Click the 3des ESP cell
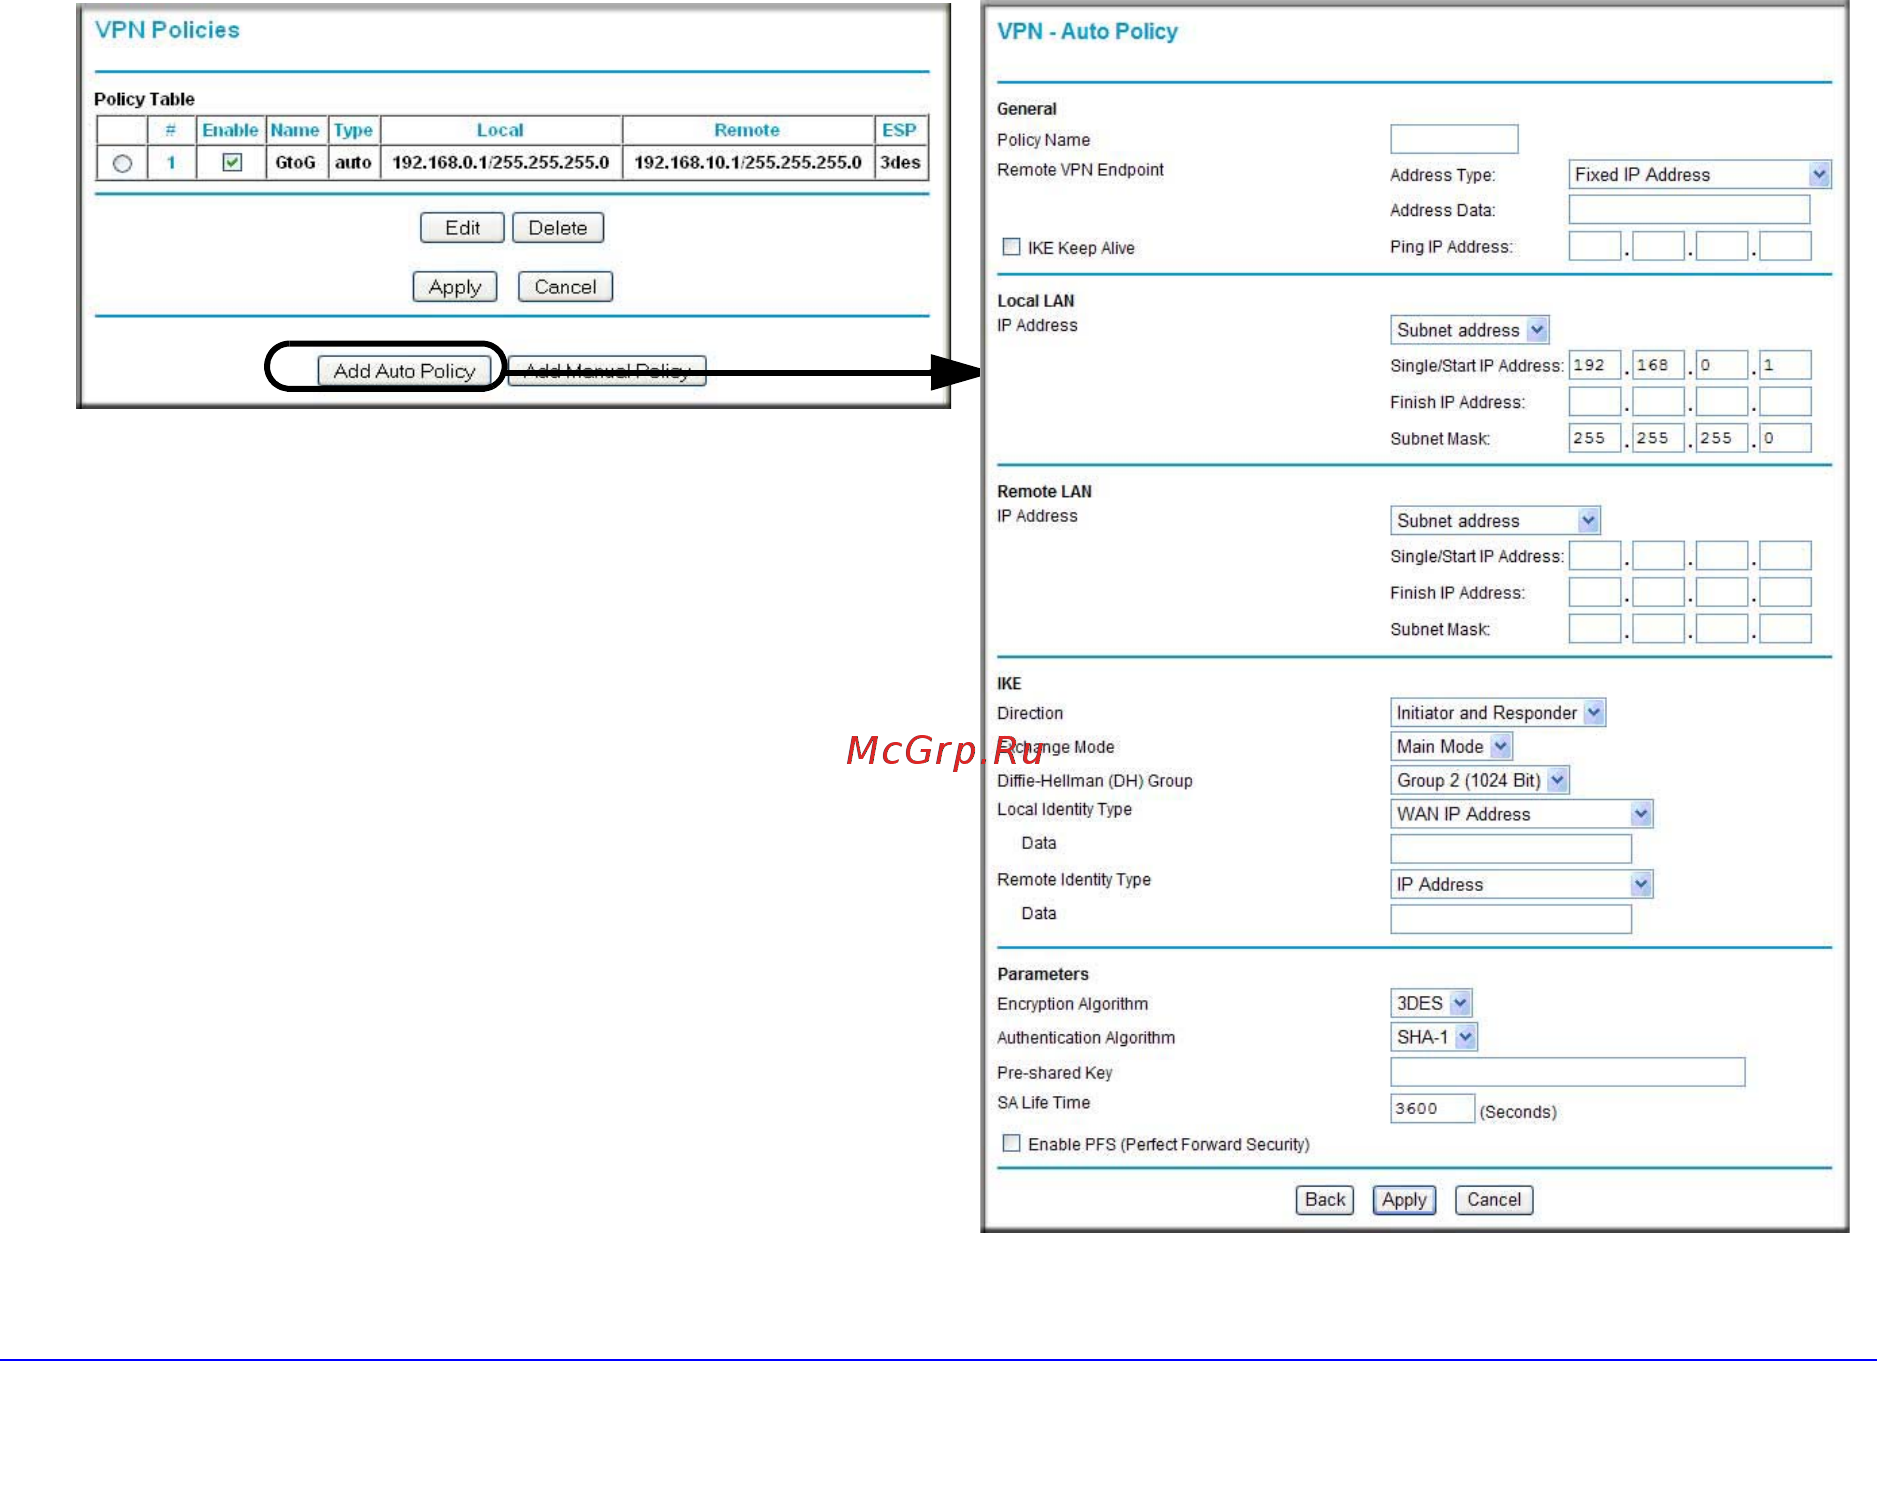The image size is (1878, 1498). pyautogui.click(x=900, y=162)
